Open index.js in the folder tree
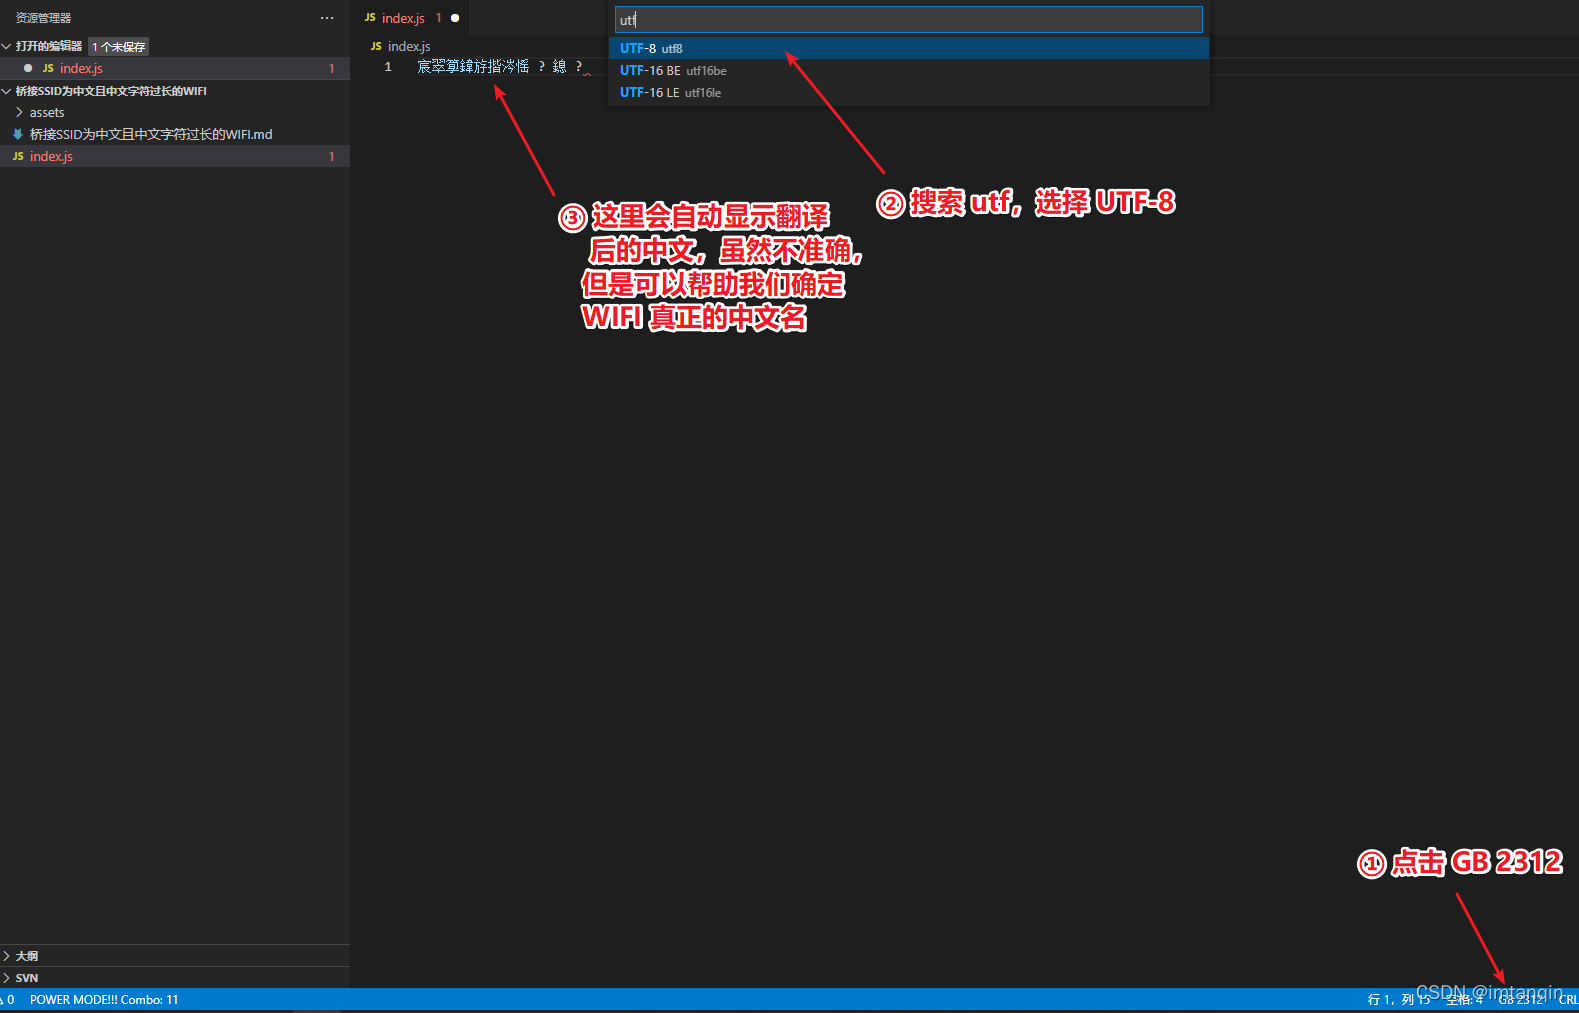The height and width of the screenshot is (1013, 1579). pos(175,156)
